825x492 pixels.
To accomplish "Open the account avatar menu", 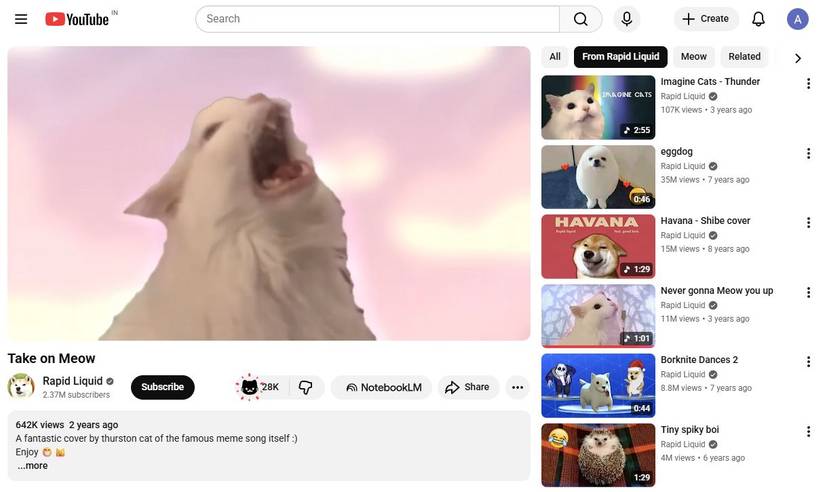I will tap(798, 19).
